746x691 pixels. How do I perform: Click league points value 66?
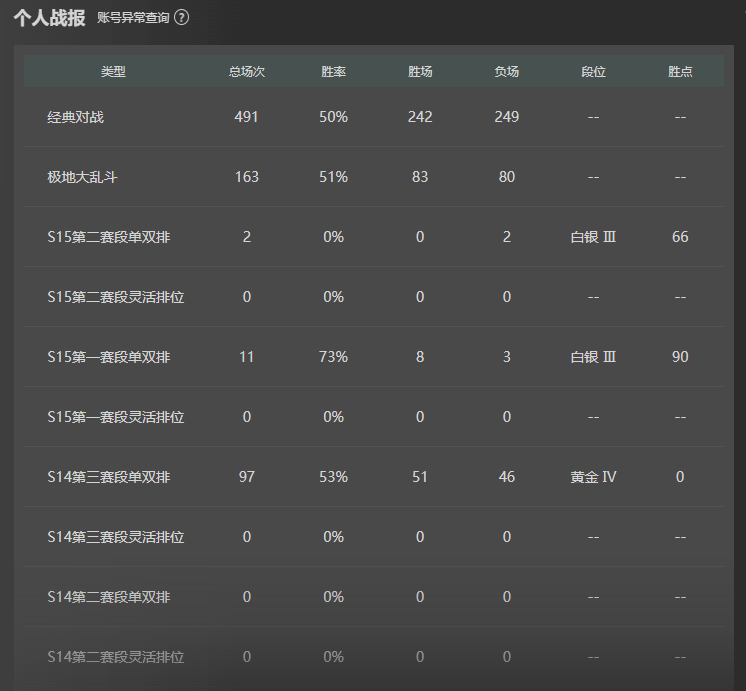(680, 237)
